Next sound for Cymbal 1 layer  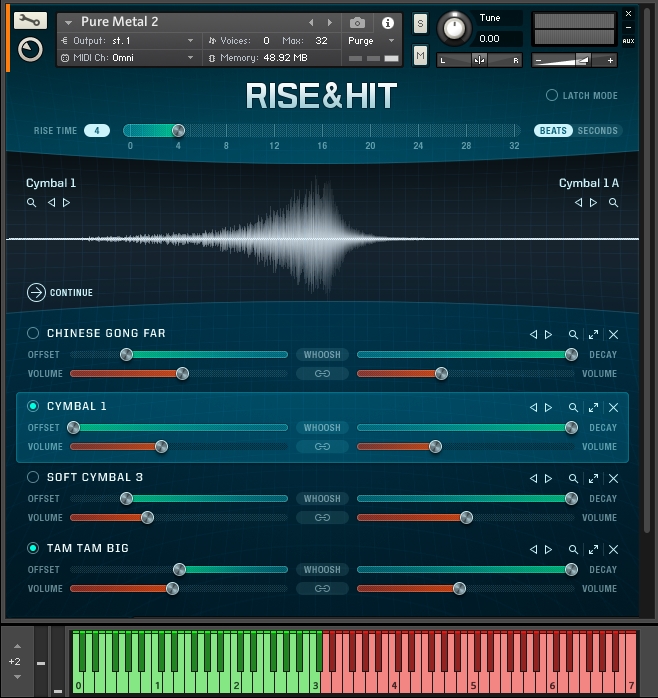[548, 407]
